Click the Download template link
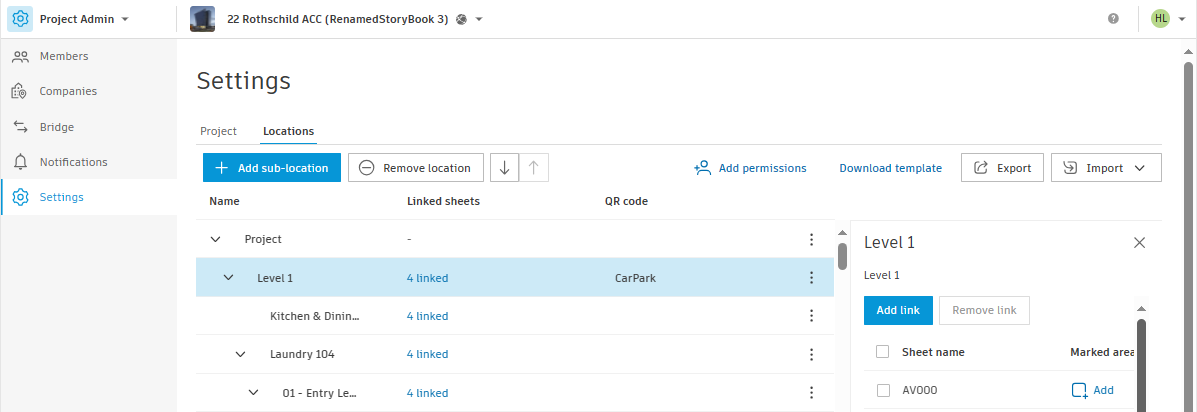Image resolution: width=1197 pixels, height=412 pixels. point(890,168)
